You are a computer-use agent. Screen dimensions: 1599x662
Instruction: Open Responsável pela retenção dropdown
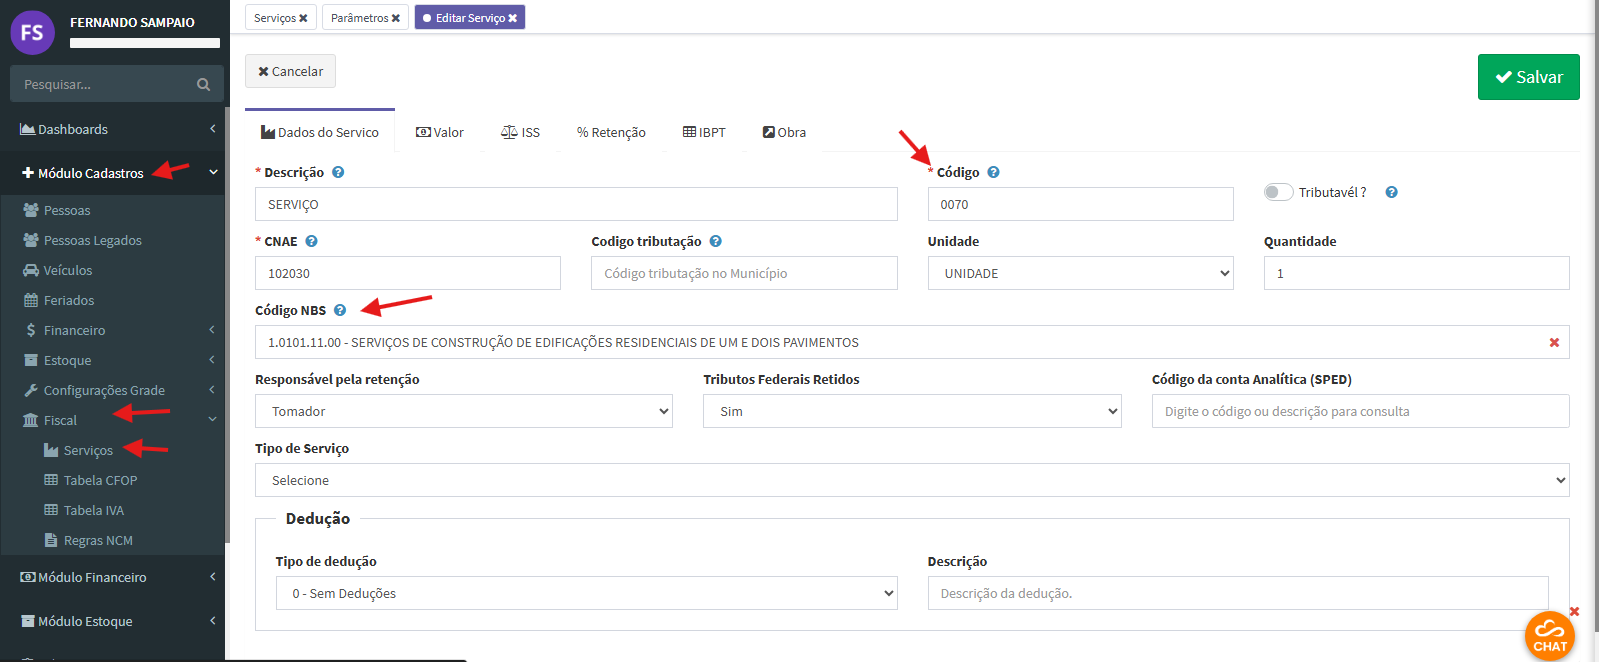coord(463,411)
